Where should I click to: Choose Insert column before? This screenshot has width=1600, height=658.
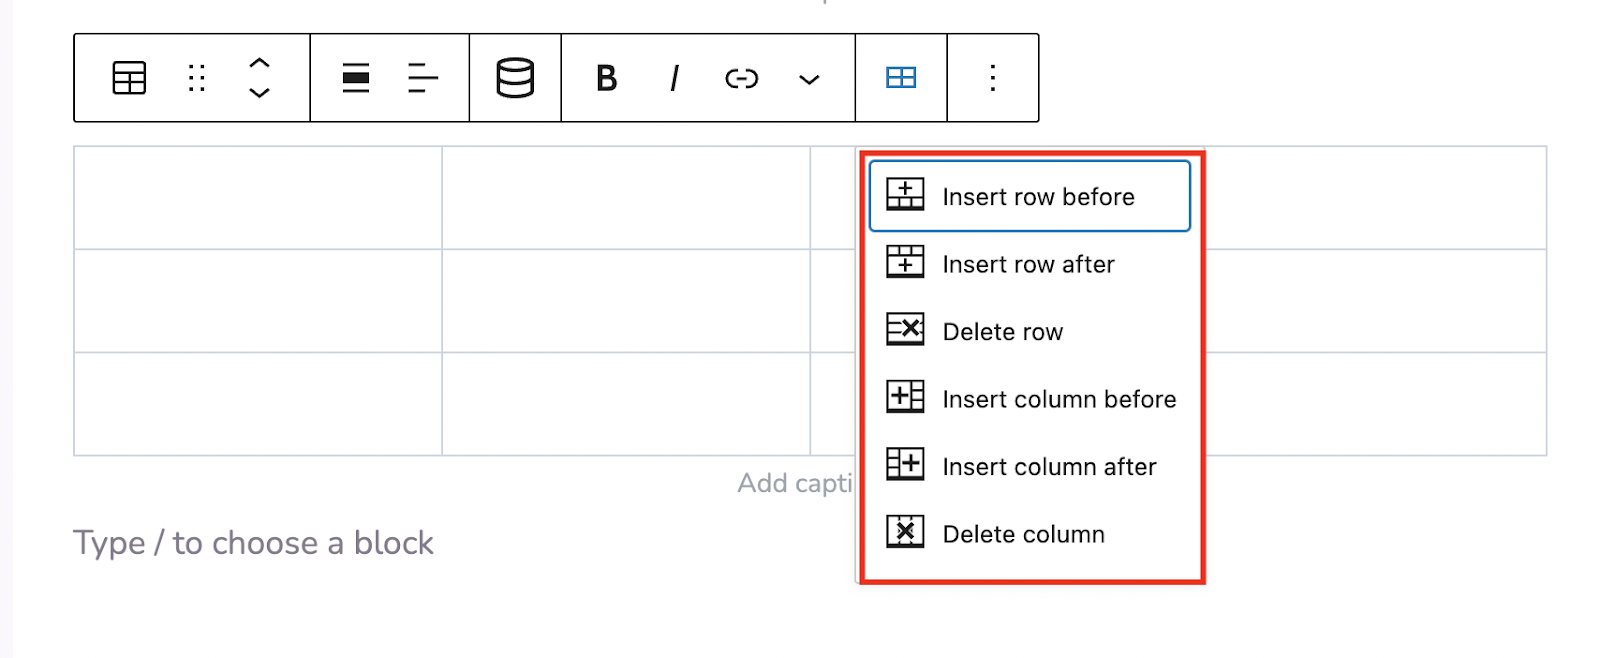click(1058, 399)
